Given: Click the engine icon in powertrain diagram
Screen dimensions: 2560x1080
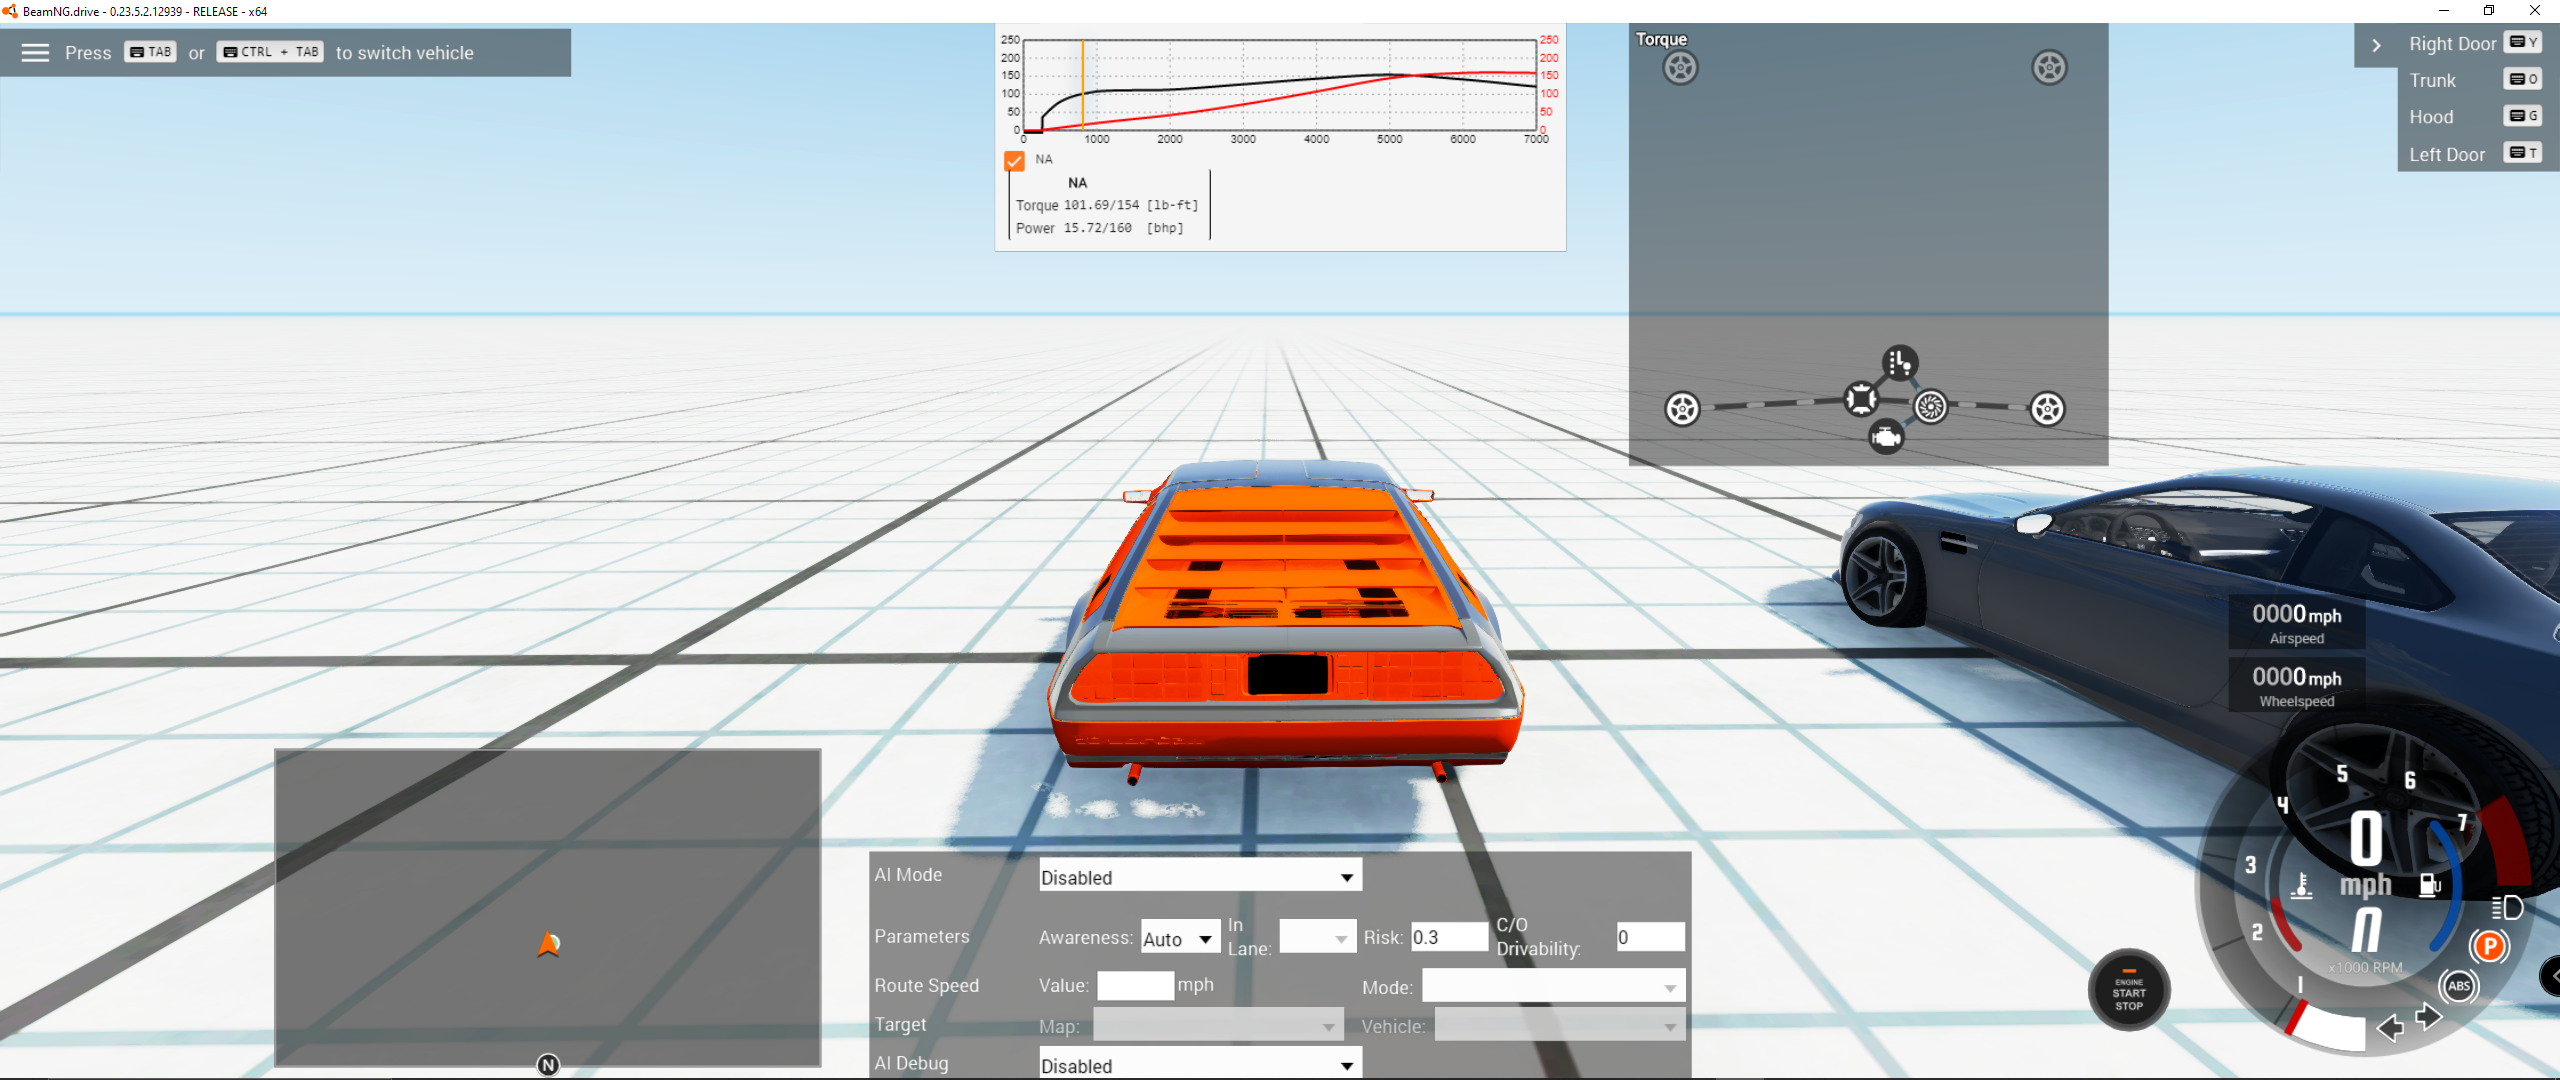Looking at the screenshot, I should click(1886, 437).
